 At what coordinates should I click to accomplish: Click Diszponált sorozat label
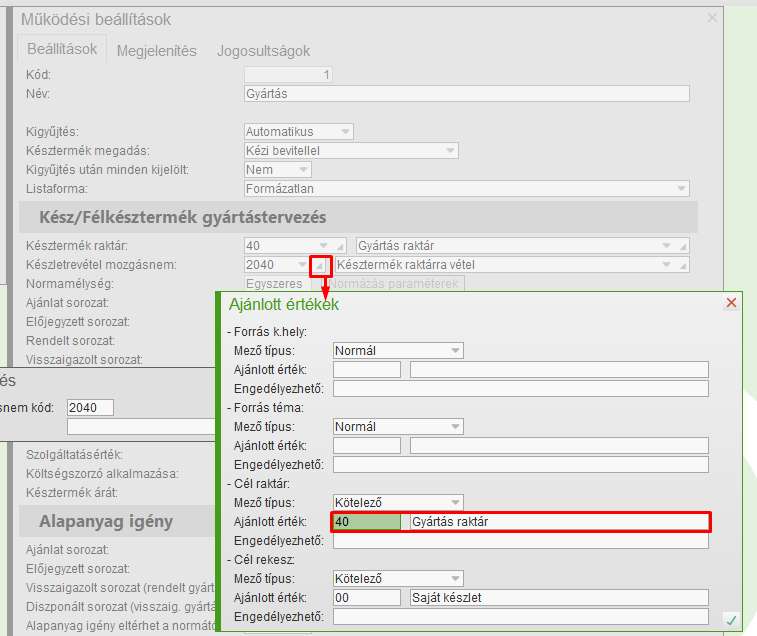pos(121,607)
